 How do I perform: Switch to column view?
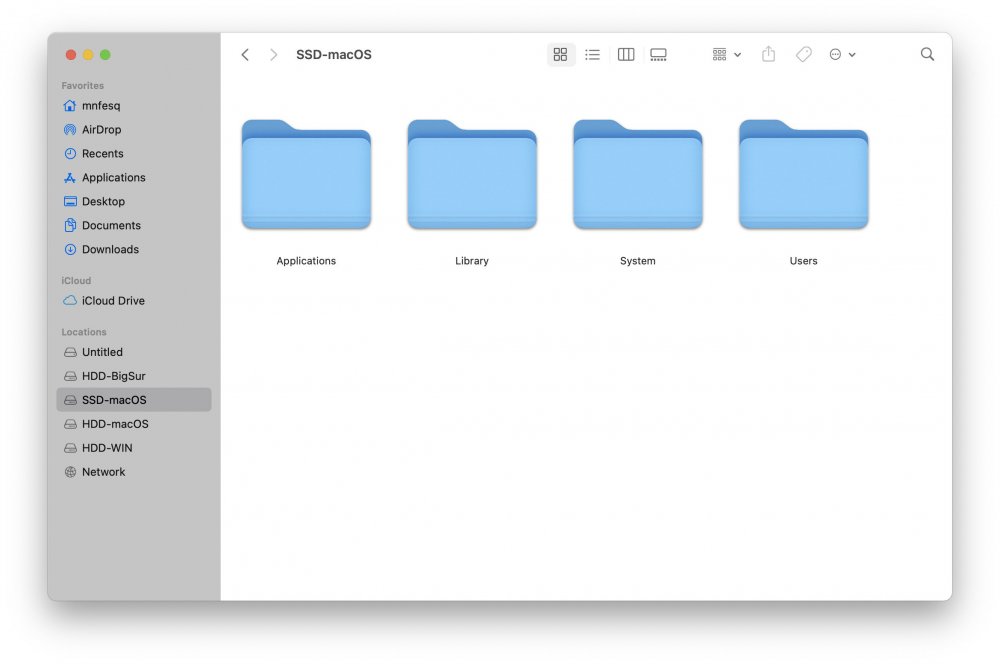(626, 55)
